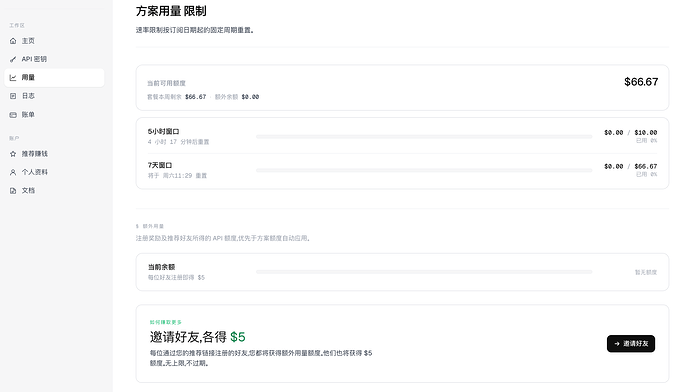The height and width of the screenshot is (392, 690).
Task: Click the $0.00 / $66.67 usage value
Action: pos(631,166)
